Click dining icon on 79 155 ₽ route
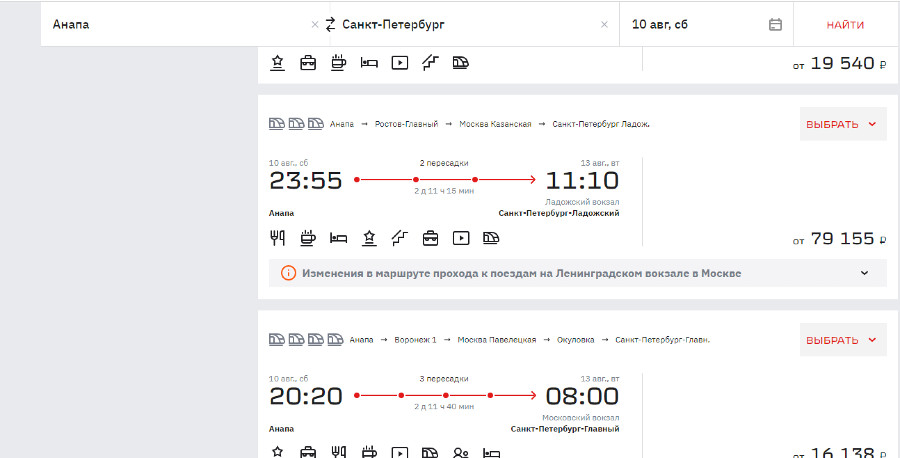Screen dimensions: 900x458 click(278, 238)
